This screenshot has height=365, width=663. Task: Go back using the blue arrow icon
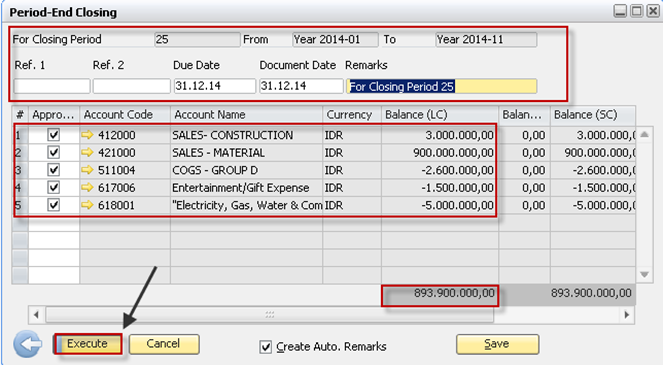tap(27, 344)
